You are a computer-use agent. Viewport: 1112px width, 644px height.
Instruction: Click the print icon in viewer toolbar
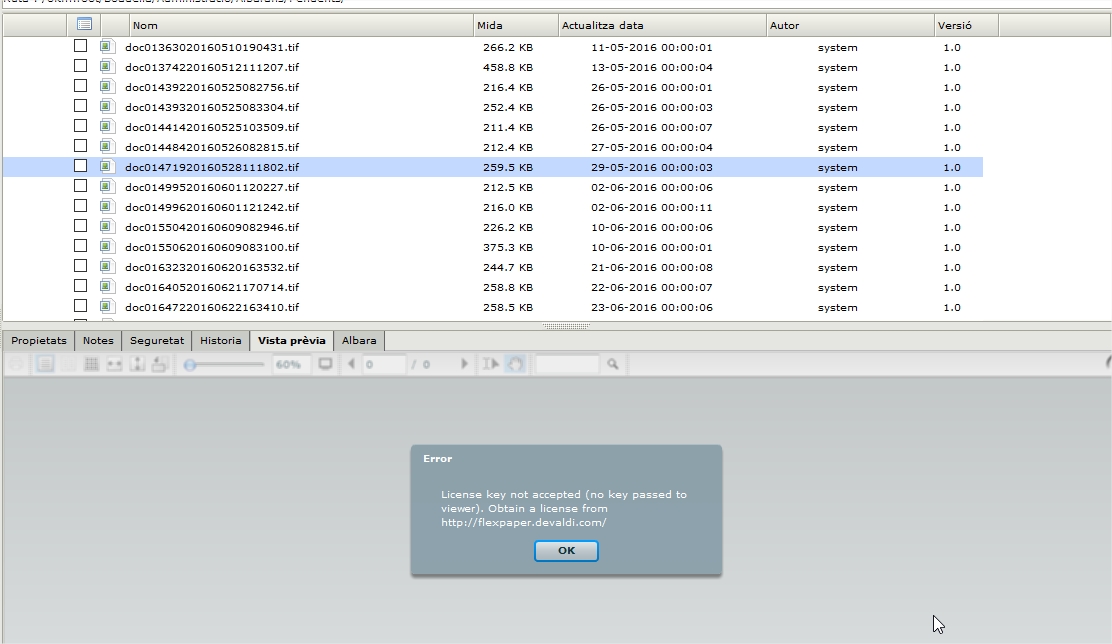point(17,365)
